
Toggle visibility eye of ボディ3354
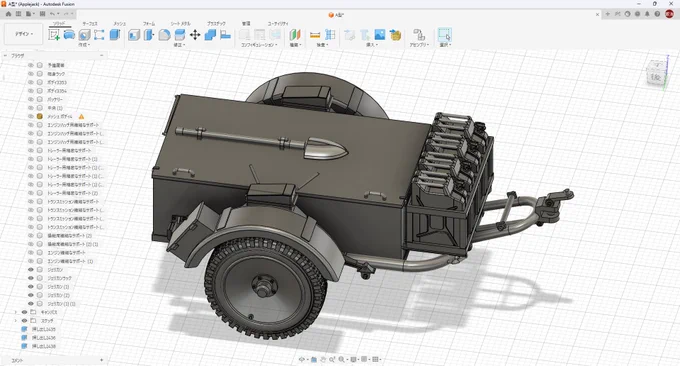click(31, 91)
